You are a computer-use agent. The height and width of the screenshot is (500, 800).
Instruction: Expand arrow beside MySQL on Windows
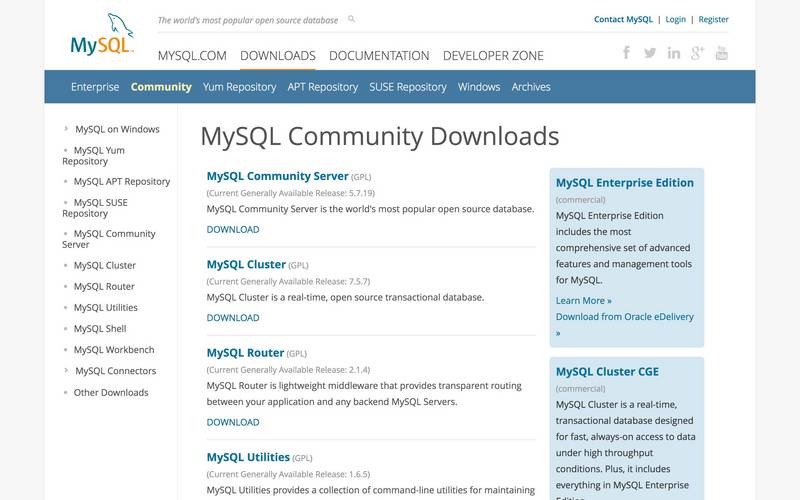pyautogui.click(x=66, y=129)
